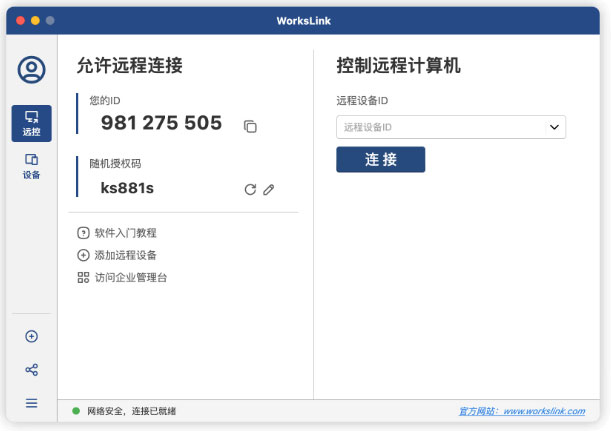Viewport: 611px width, 431px height.
Task: Expand the remote device ID dropdown arrow
Action: [554, 127]
